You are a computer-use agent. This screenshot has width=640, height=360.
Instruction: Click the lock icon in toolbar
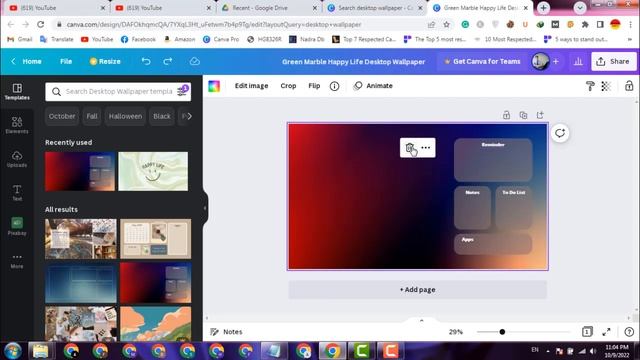tap(629, 86)
